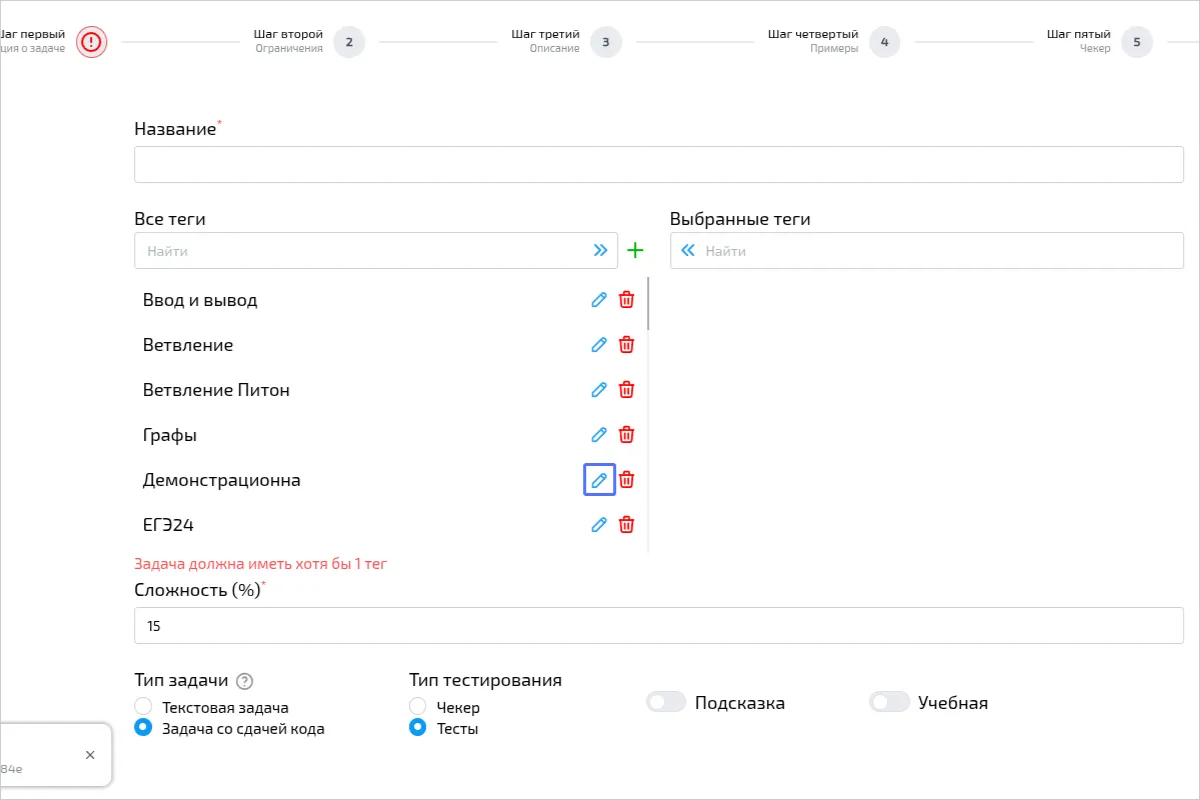Click the Название input field

tap(658, 165)
